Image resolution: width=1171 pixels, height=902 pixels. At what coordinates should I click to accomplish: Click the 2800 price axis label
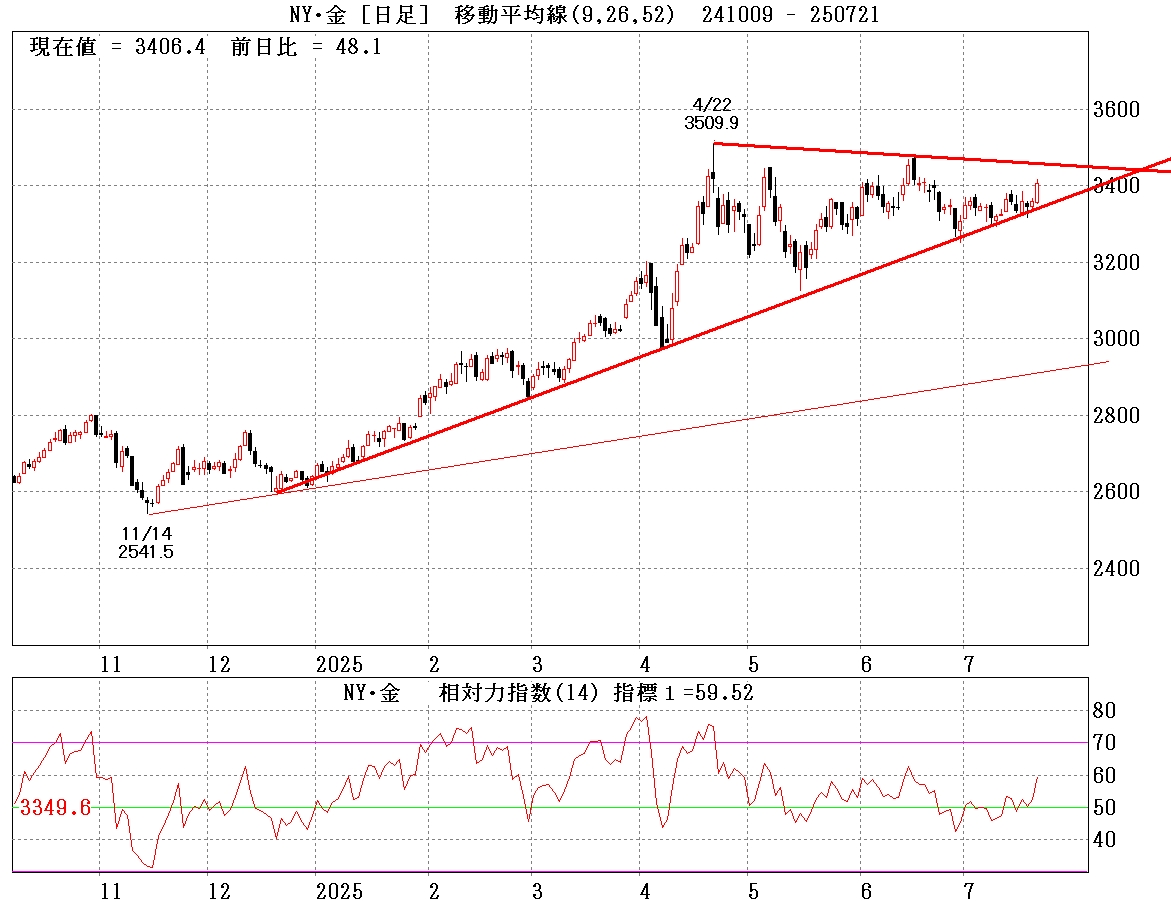(x=1114, y=416)
